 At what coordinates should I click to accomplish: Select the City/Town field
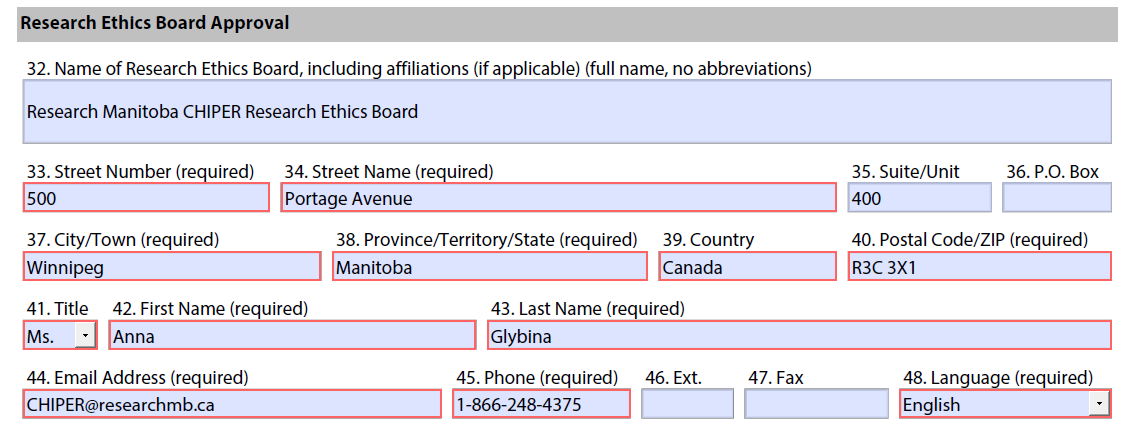(x=171, y=267)
